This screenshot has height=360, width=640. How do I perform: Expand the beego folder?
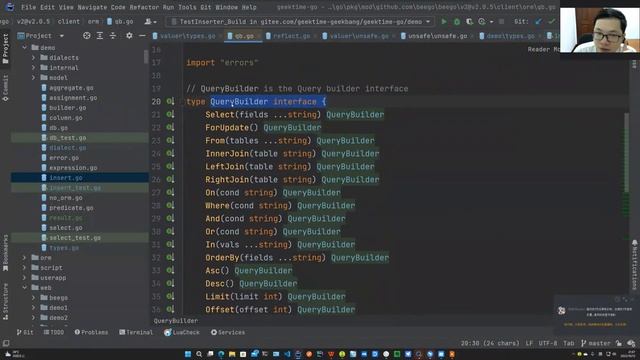click(34, 298)
